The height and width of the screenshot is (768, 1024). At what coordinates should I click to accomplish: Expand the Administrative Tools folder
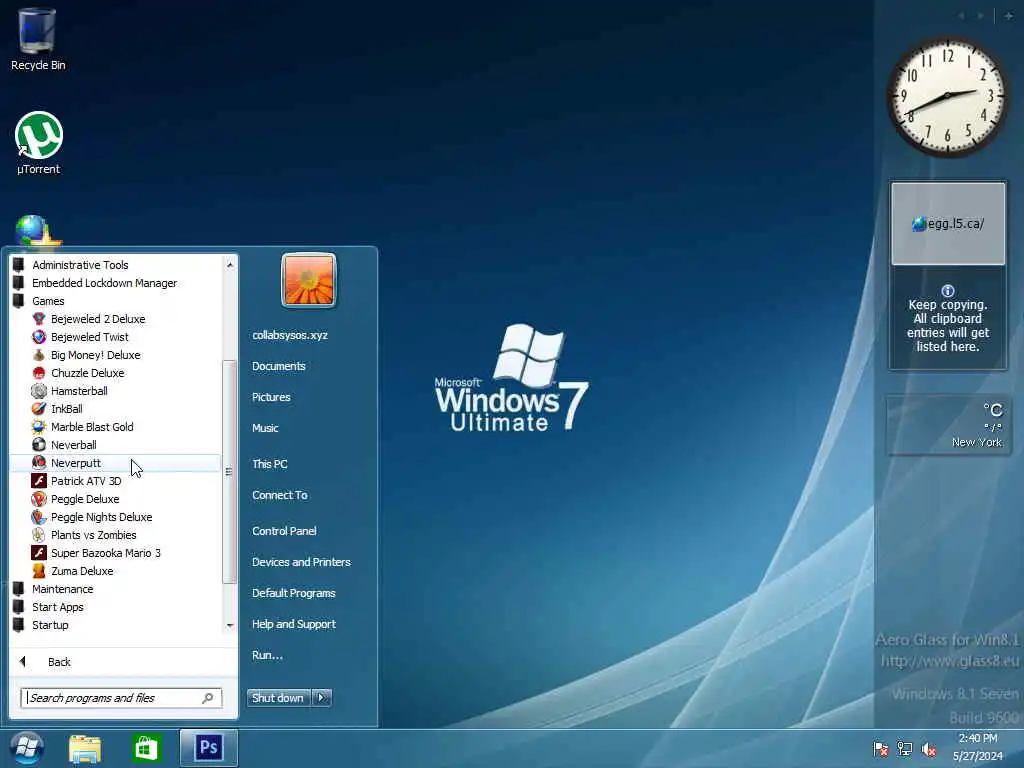80,265
